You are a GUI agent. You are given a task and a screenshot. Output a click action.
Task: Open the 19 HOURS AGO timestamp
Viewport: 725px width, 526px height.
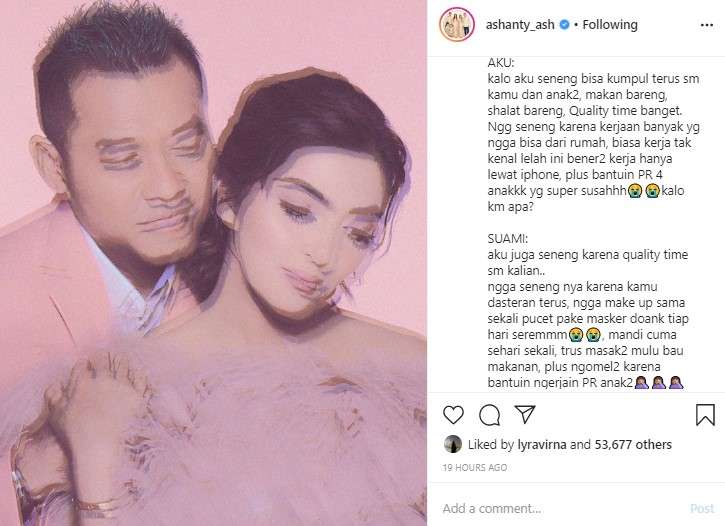tap(474, 467)
